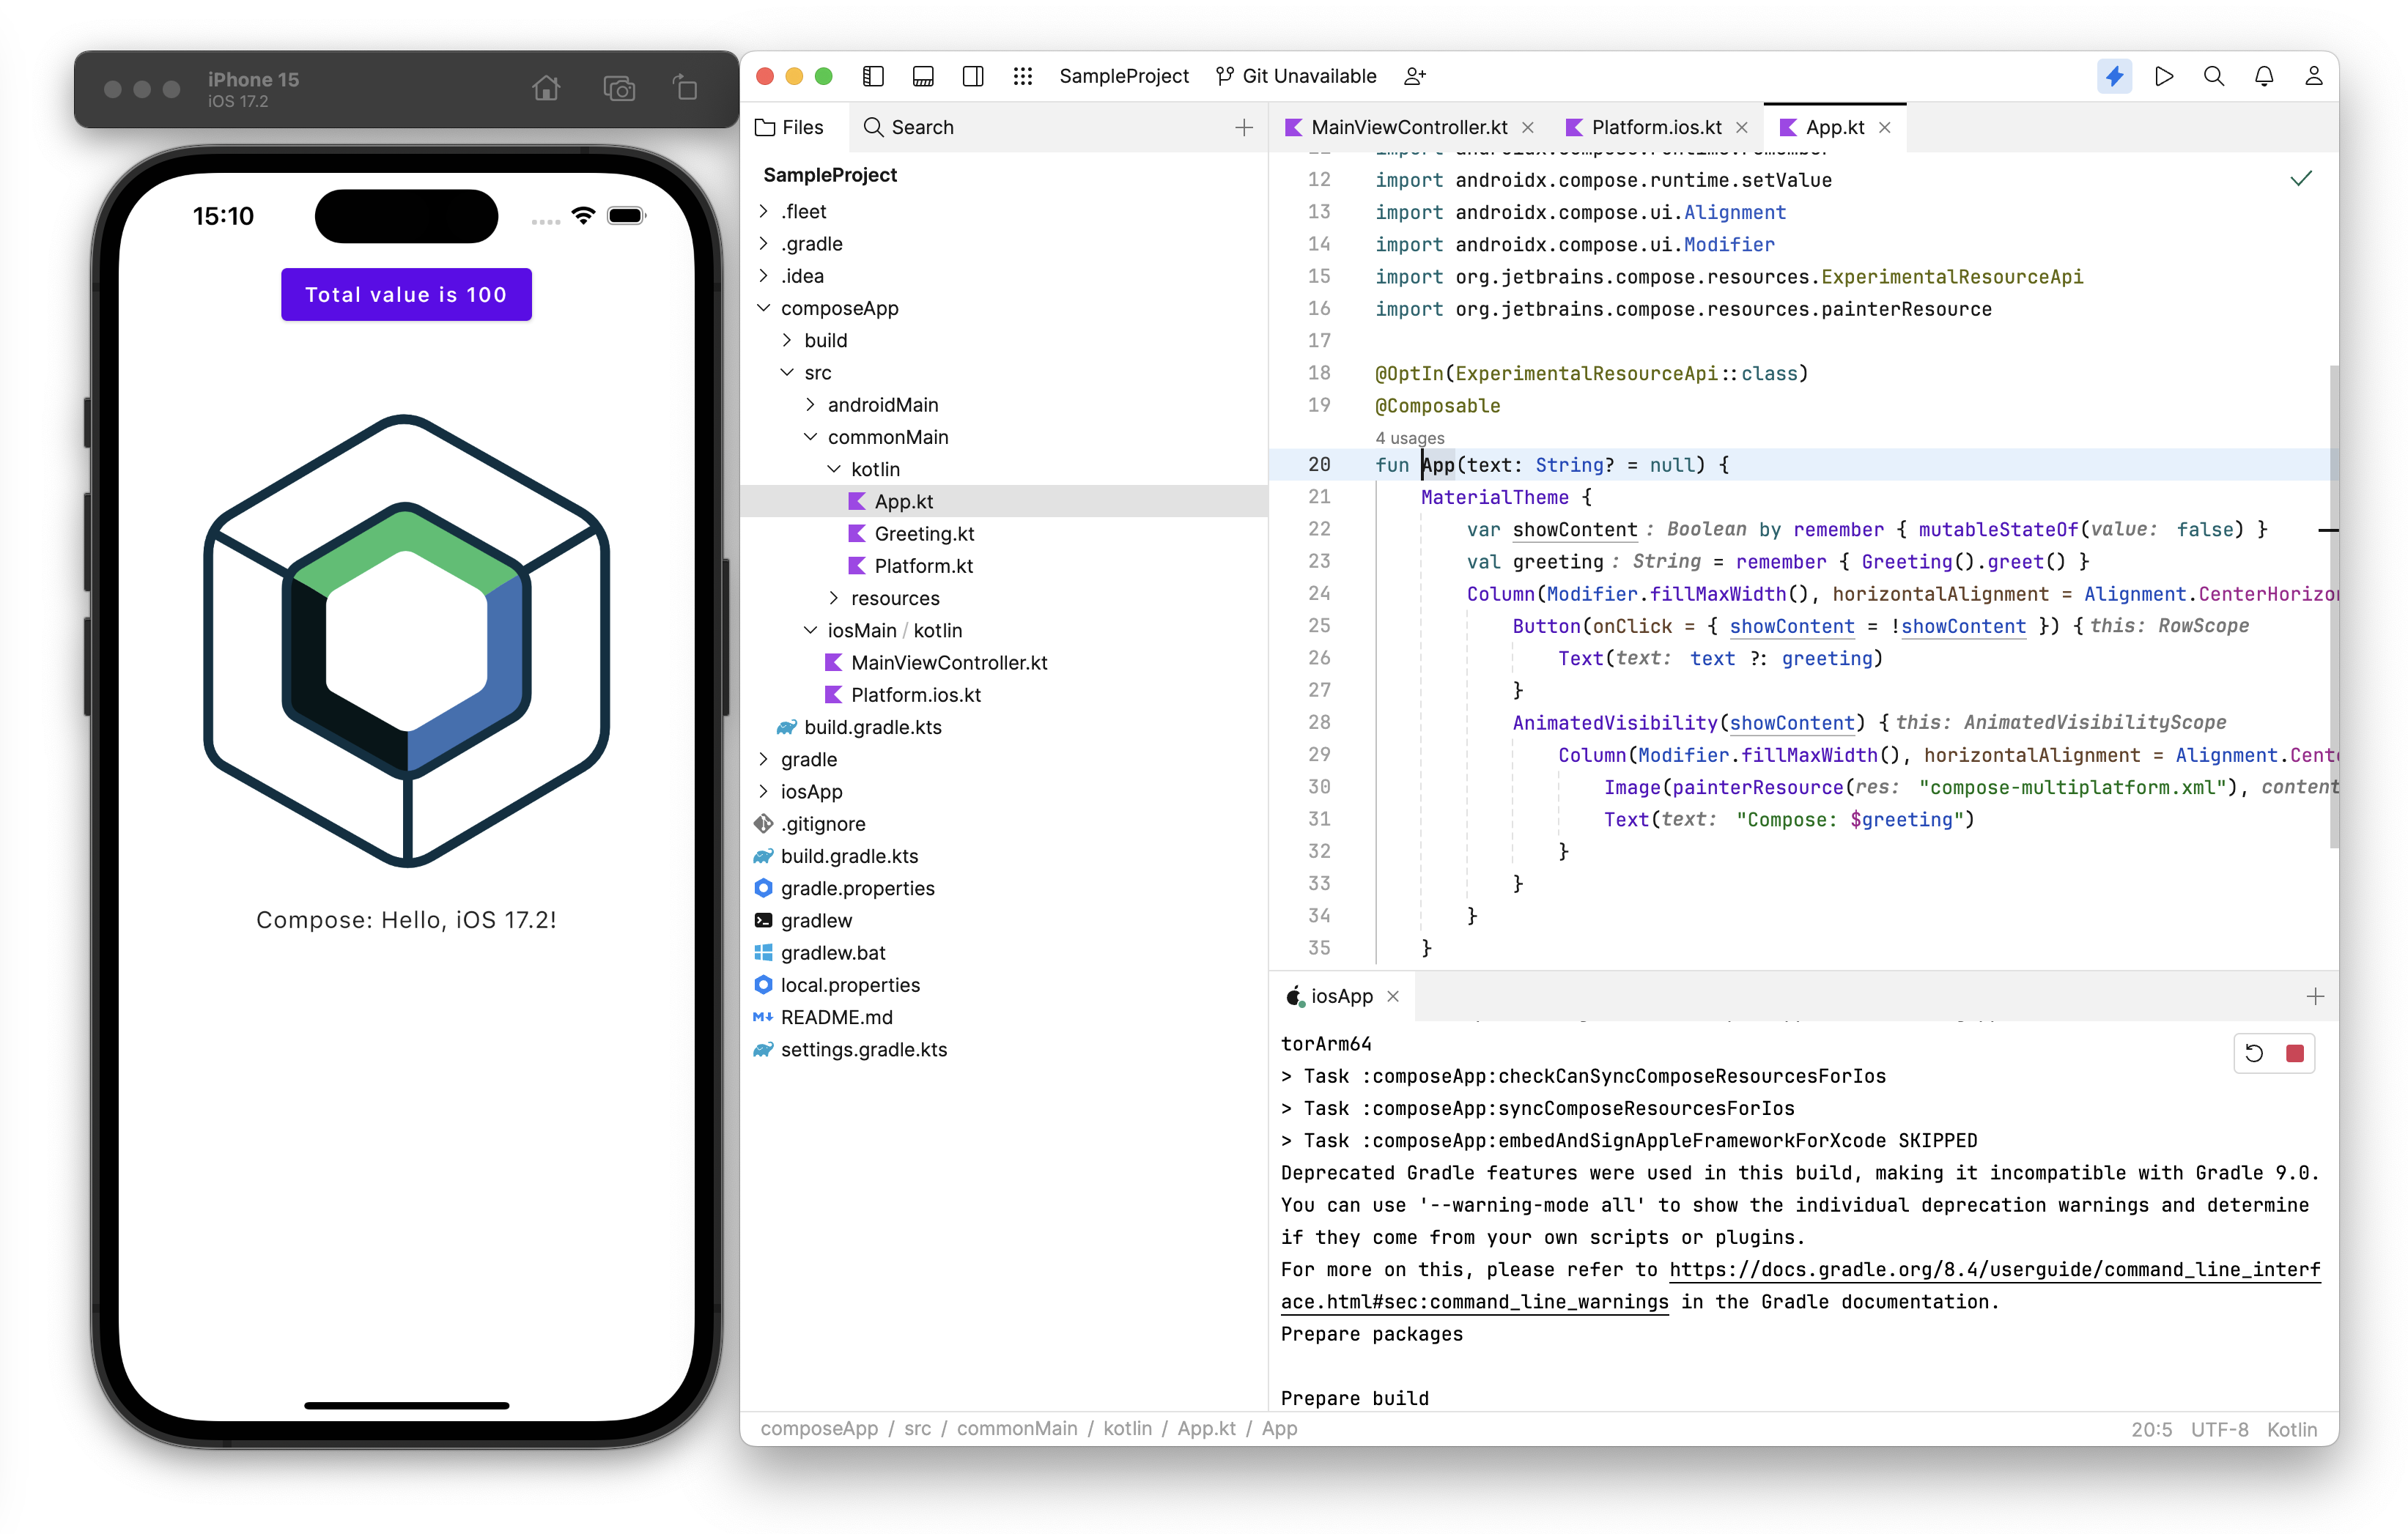Take a simulator screenshot
Image resolution: width=2408 pixels, height=1534 pixels.
click(x=619, y=89)
